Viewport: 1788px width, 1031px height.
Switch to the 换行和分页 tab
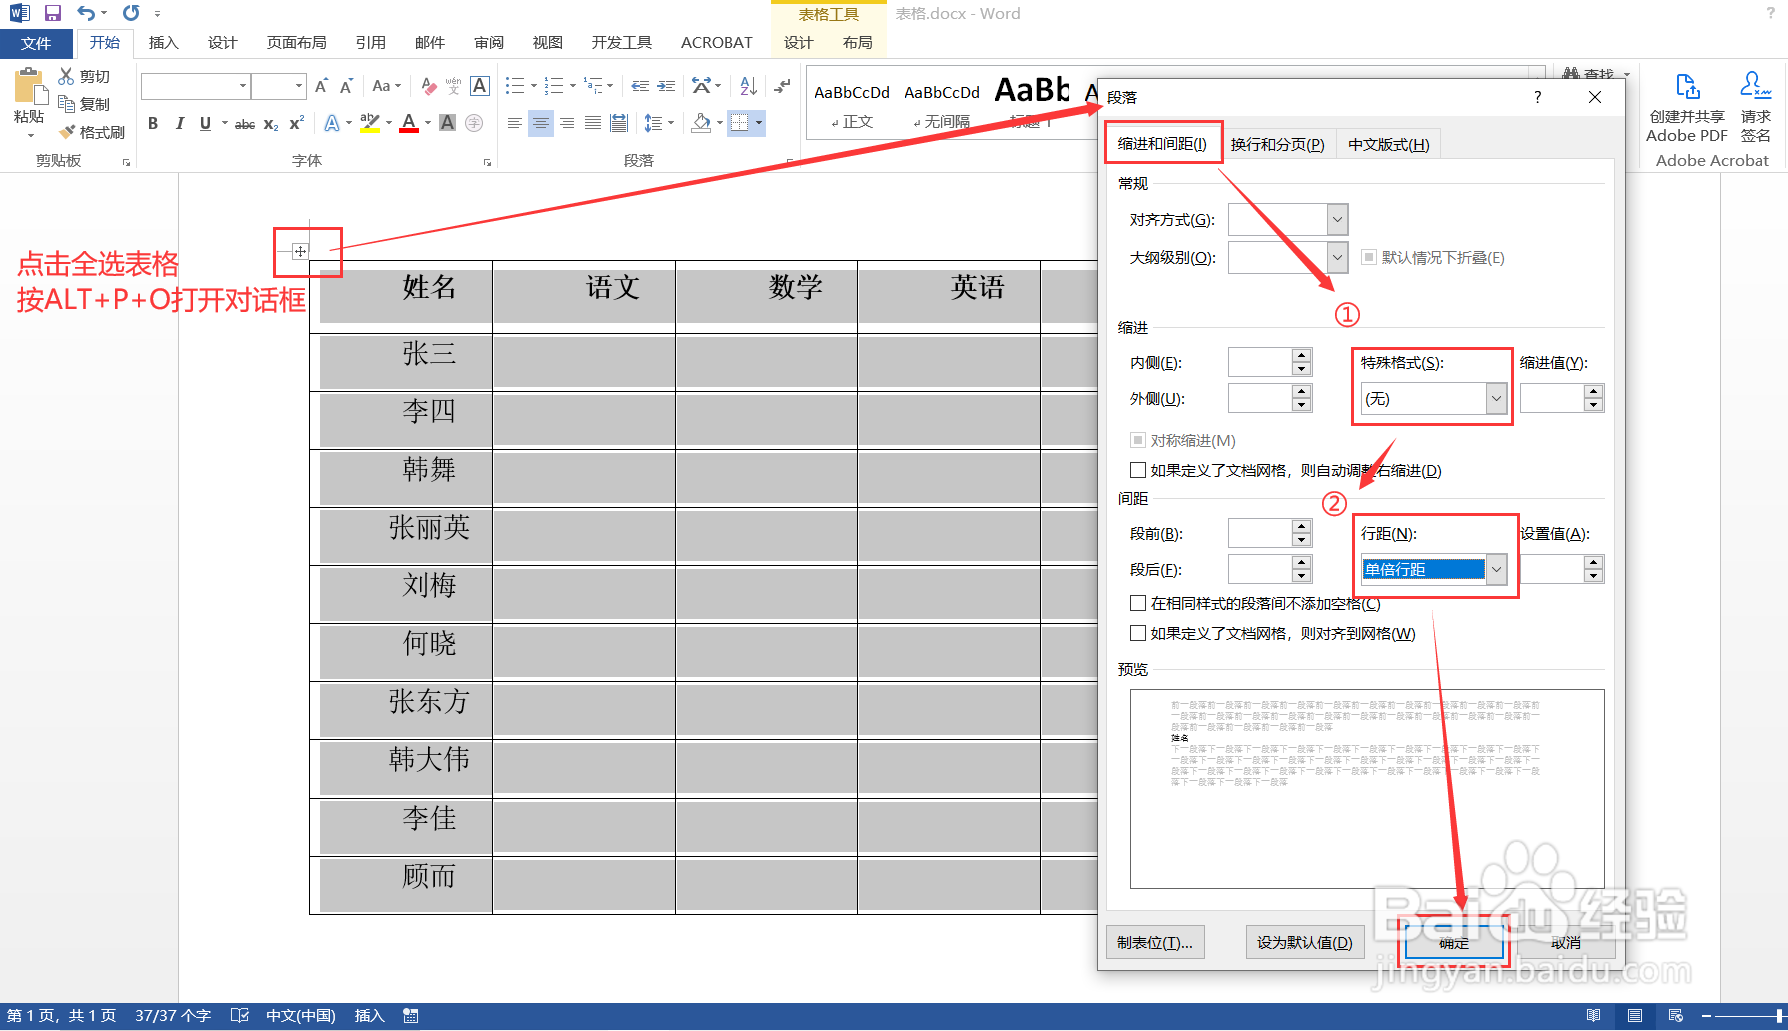tap(1278, 143)
